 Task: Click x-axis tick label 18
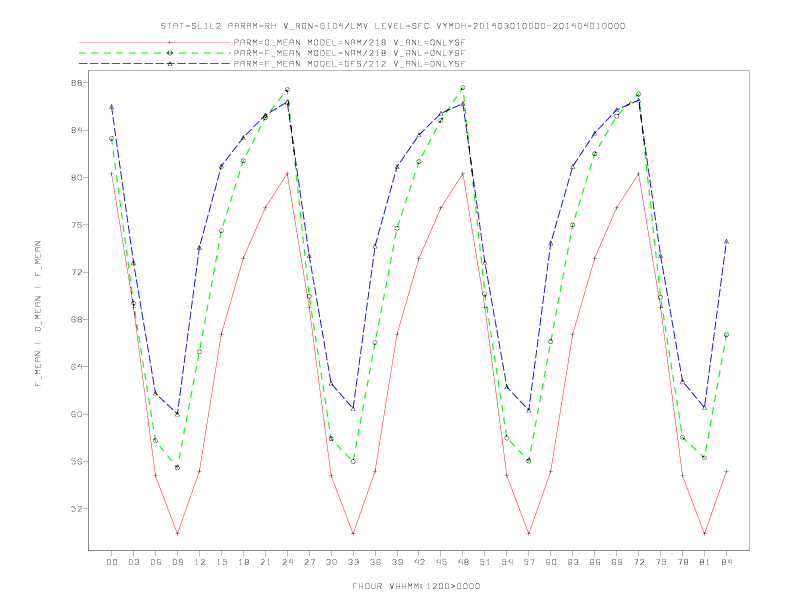[x=243, y=562]
